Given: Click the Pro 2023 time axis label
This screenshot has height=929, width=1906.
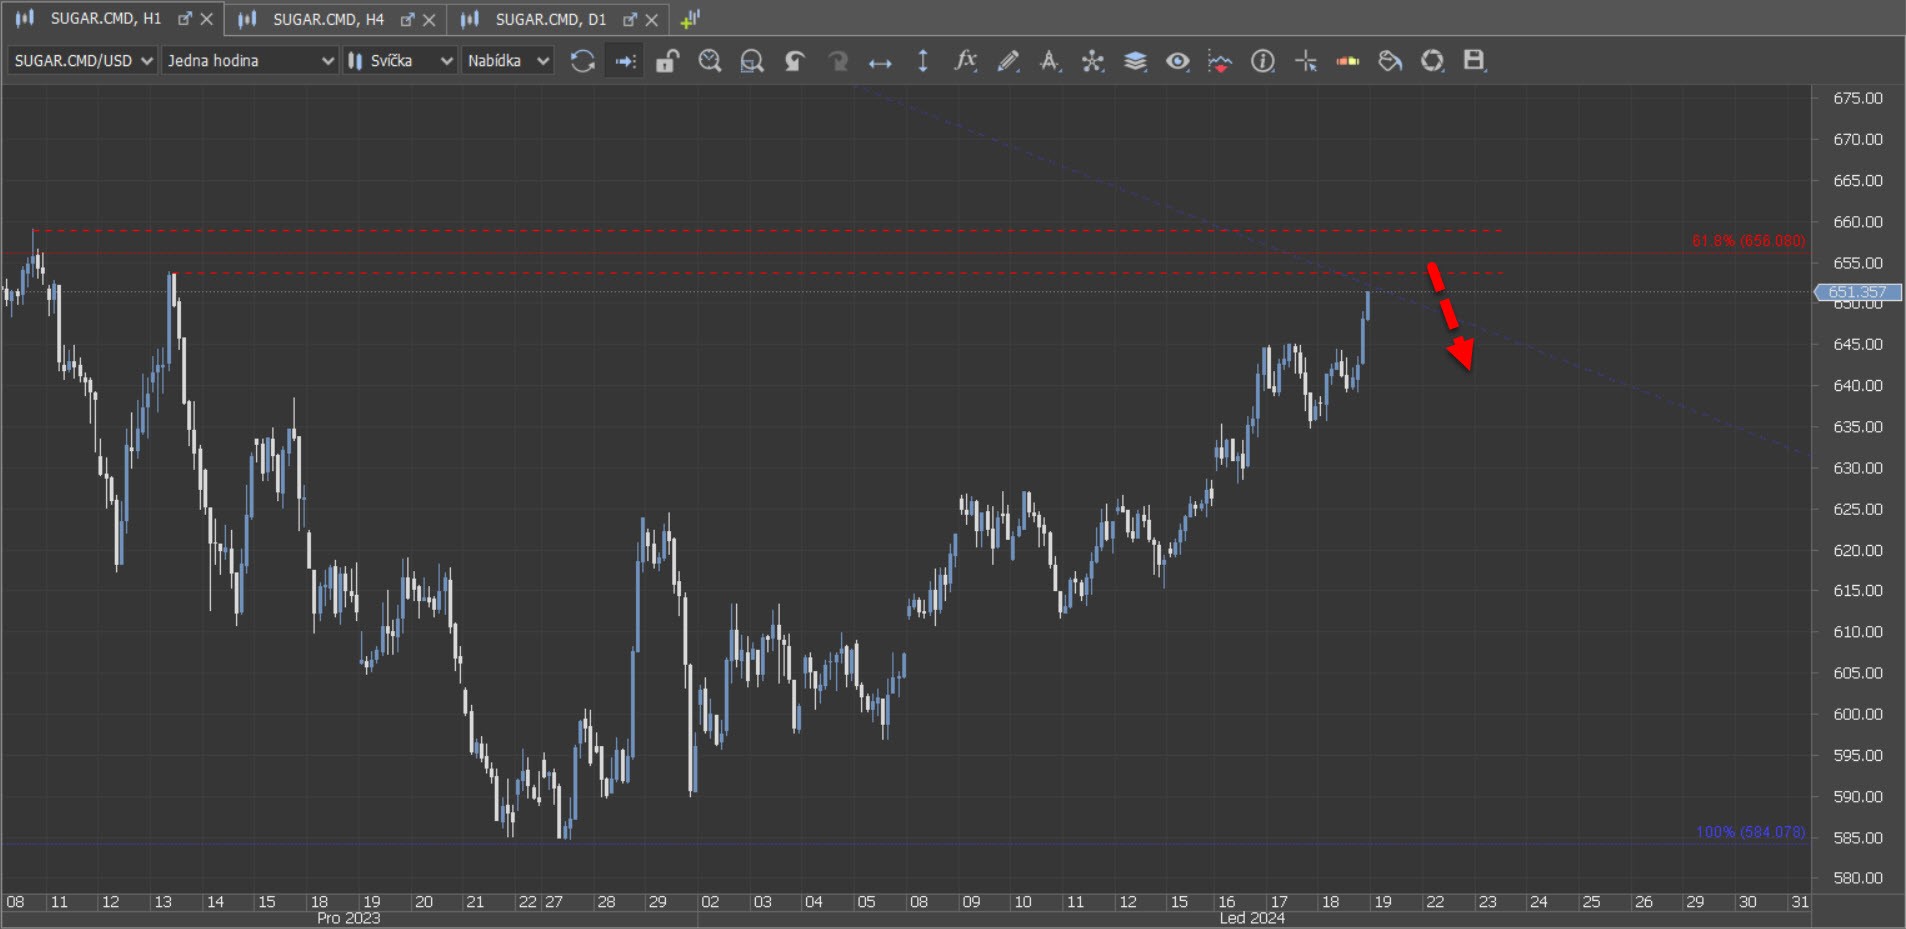Looking at the screenshot, I should (x=348, y=918).
